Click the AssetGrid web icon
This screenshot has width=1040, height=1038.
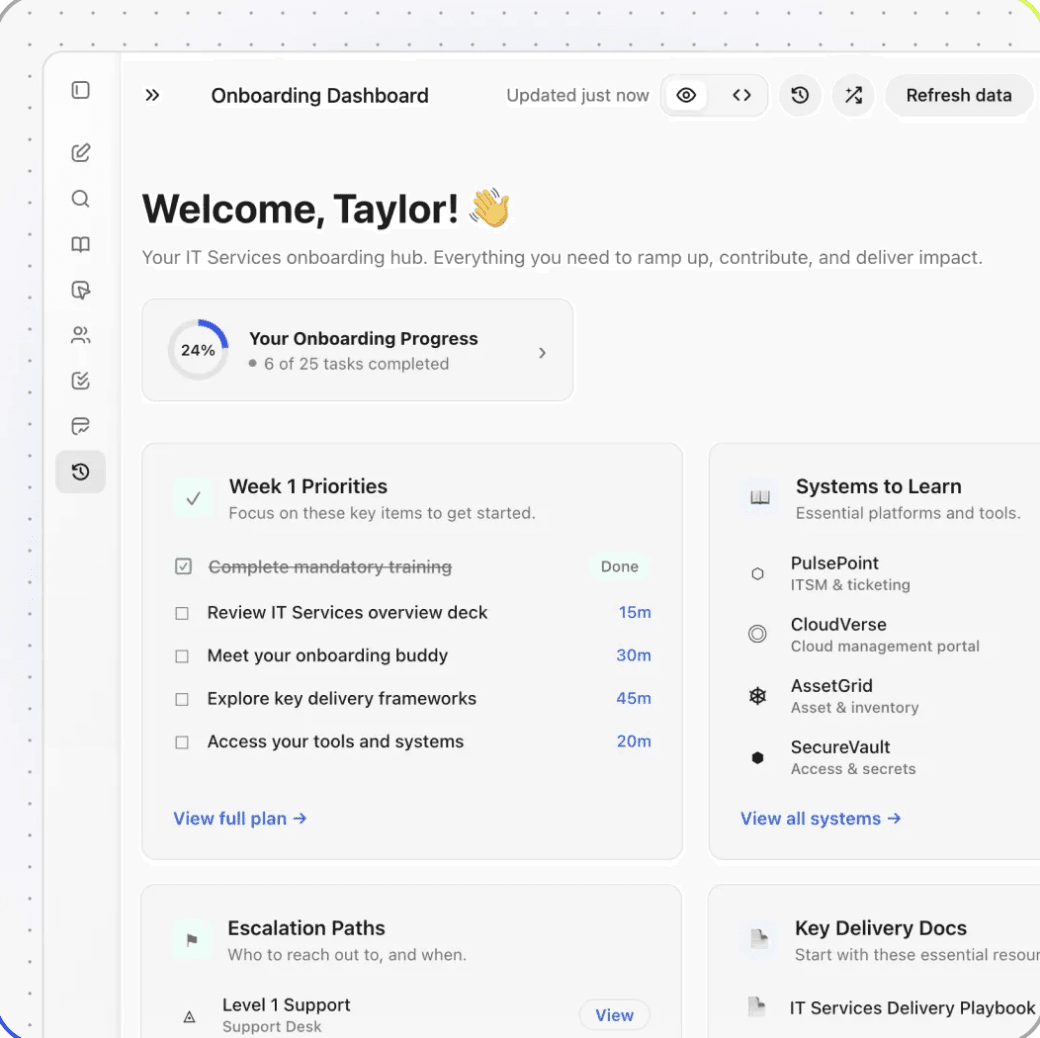pyautogui.click(x=757, y=696)
